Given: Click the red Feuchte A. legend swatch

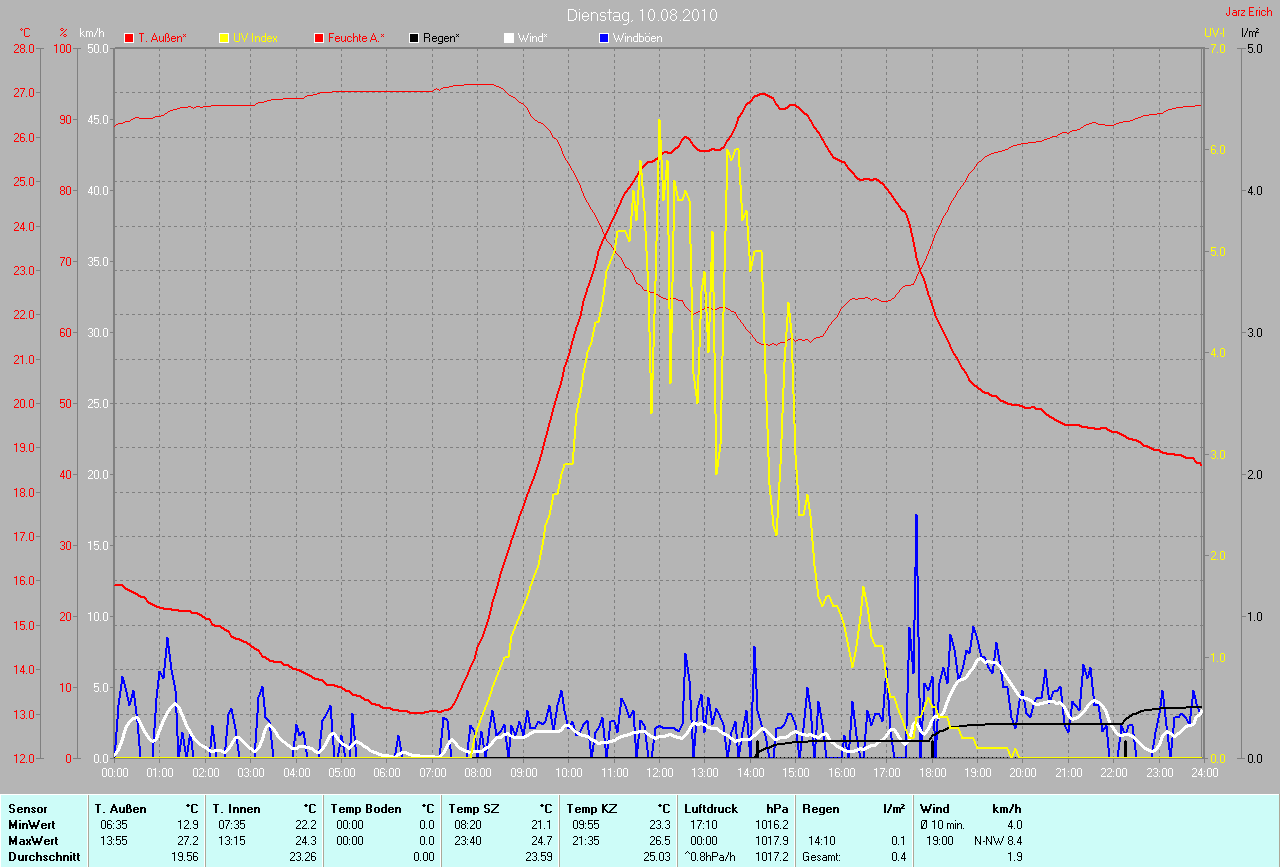Looking at the screenshot, I should [319, 38].
